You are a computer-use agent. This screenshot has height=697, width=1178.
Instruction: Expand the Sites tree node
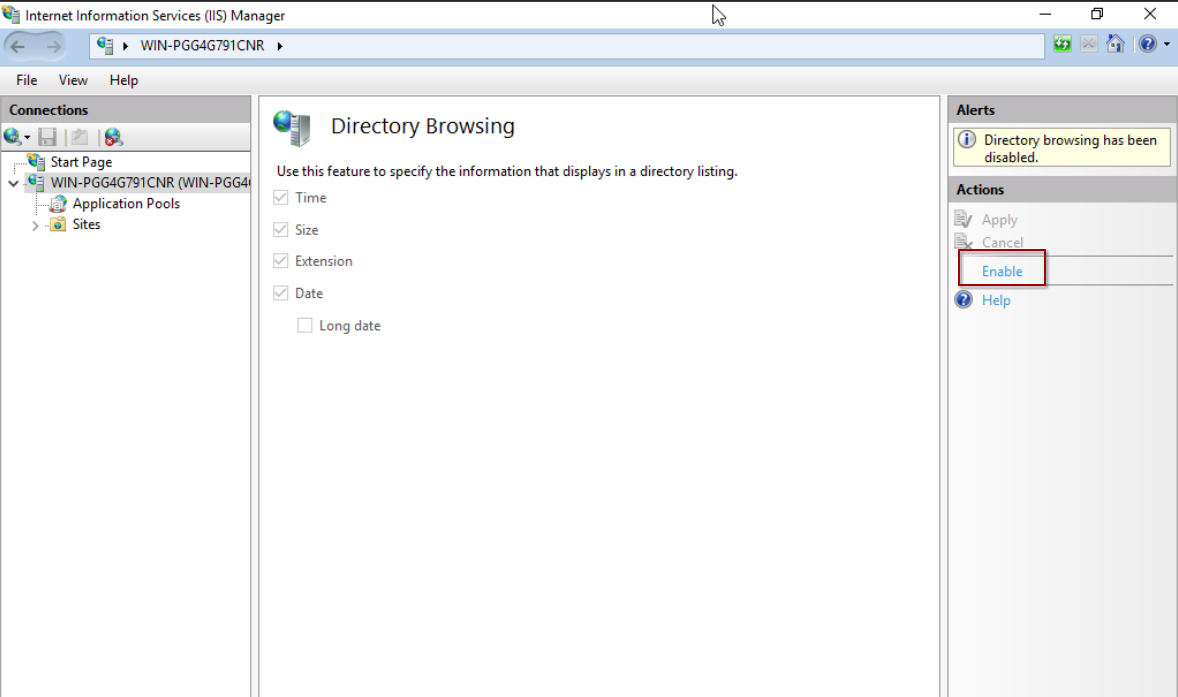36,225
